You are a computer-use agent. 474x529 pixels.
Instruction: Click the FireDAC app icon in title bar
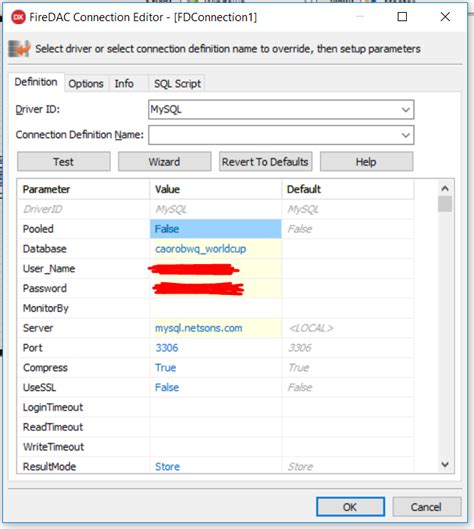click(x=18, y=17)
